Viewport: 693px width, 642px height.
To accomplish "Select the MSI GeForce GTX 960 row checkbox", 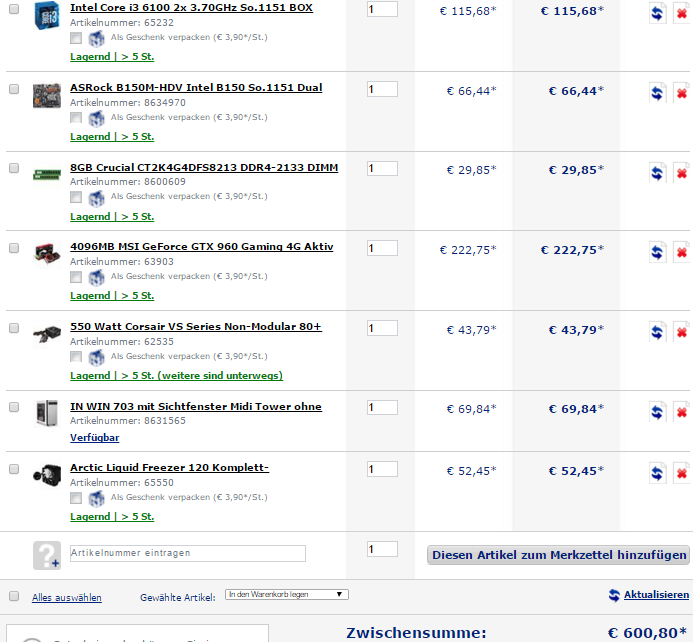I will tap(14, 248).
